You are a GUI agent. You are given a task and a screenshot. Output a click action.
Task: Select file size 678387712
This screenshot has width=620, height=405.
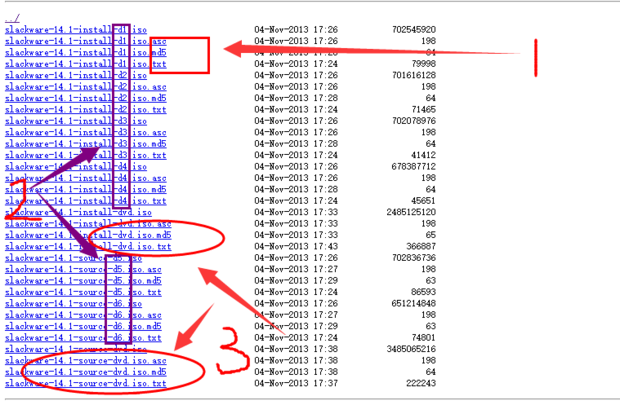pyautogui.click(x=414, y=167)
